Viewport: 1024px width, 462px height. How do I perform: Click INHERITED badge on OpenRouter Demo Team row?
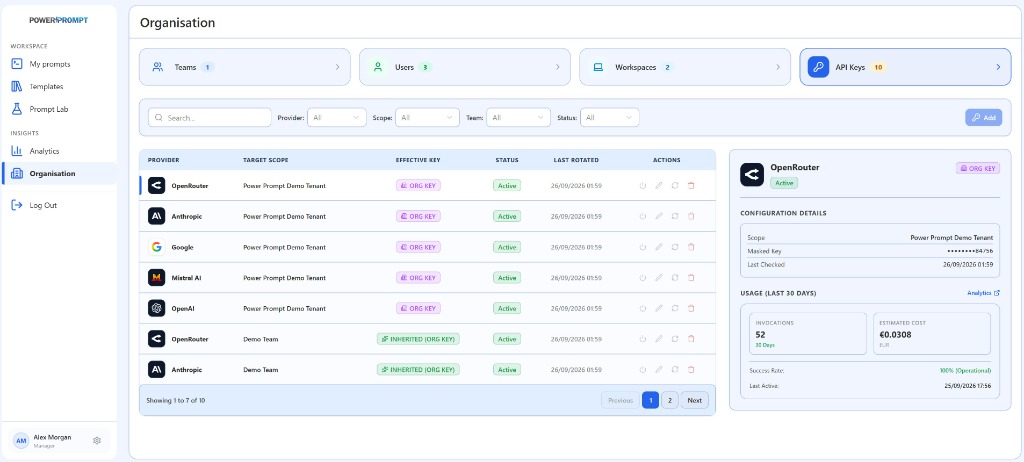point(418,339)
